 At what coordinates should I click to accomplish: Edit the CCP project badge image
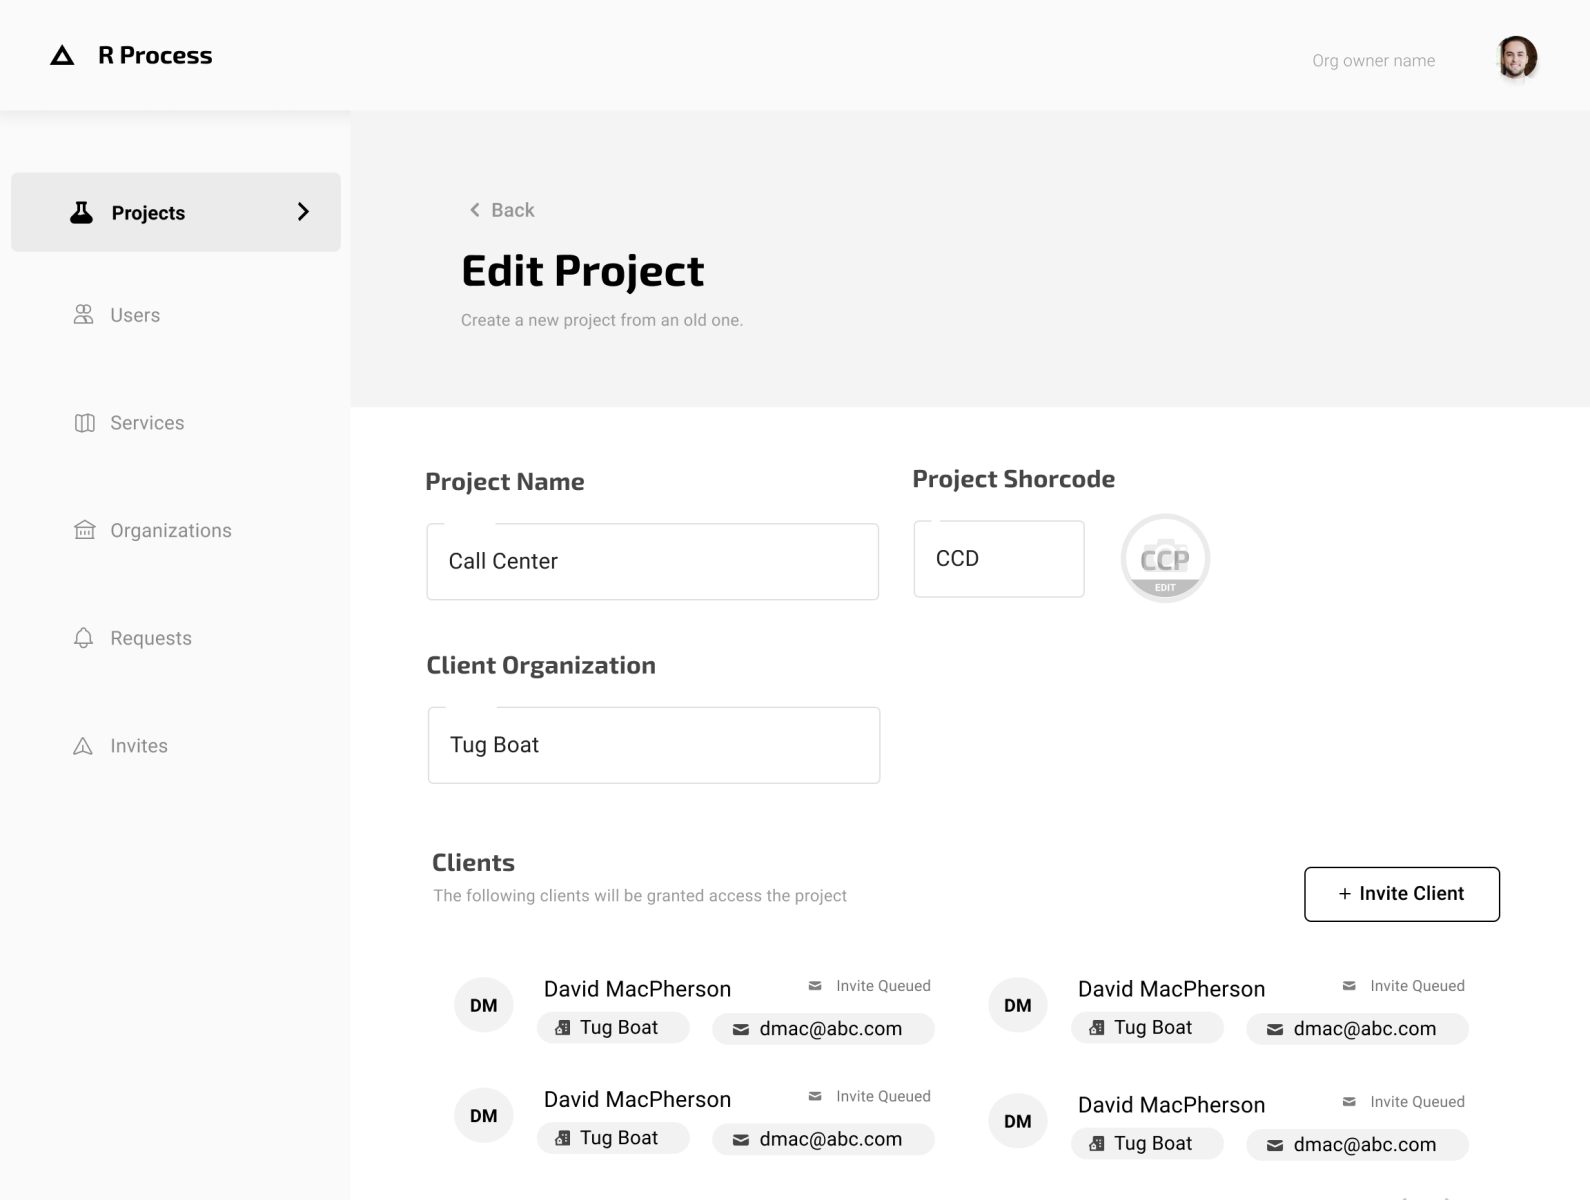pyautogui.click(x=1165, y=559)
